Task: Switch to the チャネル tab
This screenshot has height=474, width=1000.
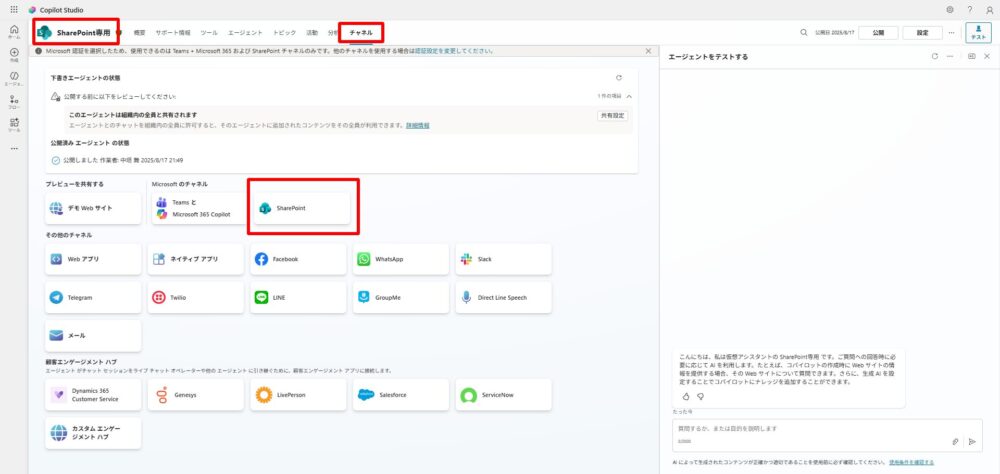Action: click(361, 33)
